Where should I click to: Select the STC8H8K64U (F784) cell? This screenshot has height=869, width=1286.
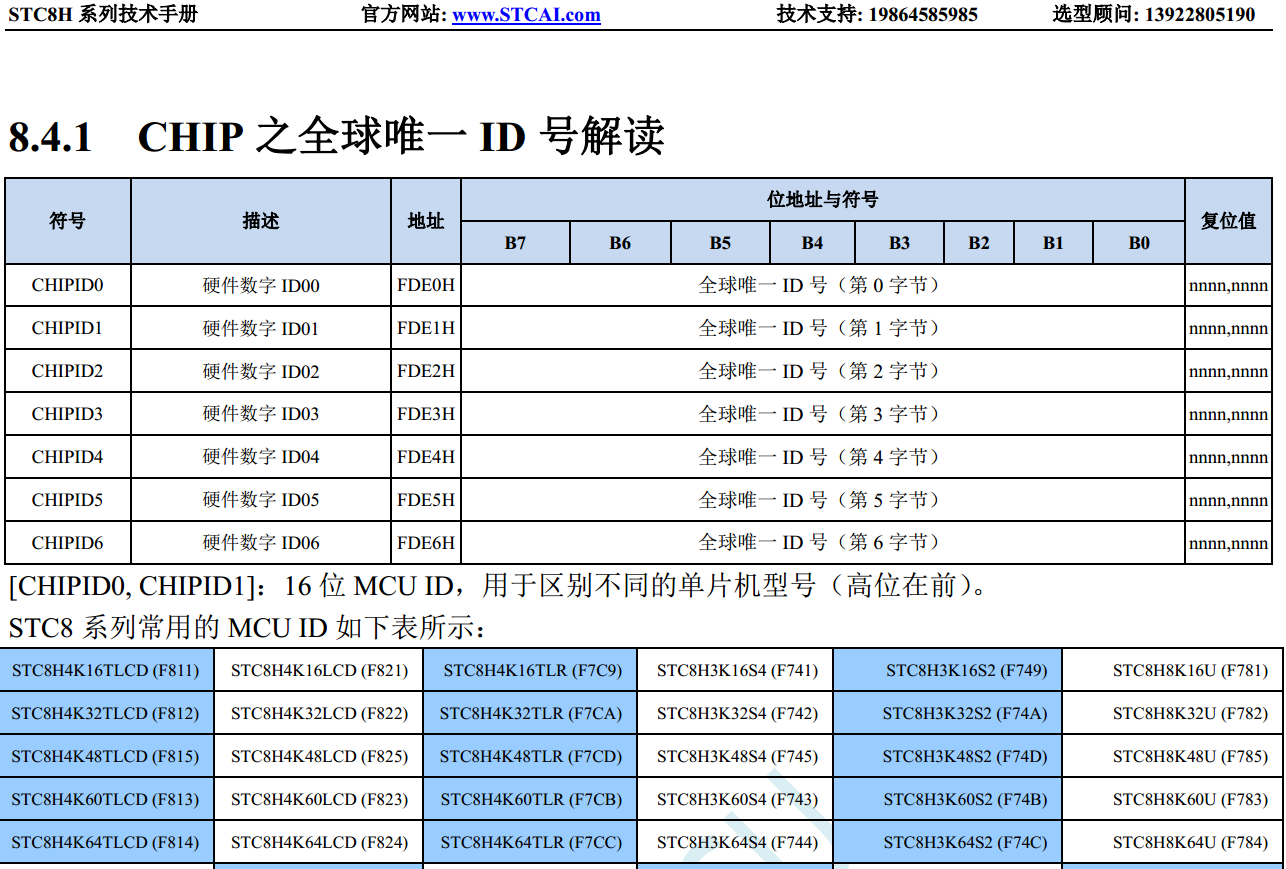click(x=1172, y=842)
